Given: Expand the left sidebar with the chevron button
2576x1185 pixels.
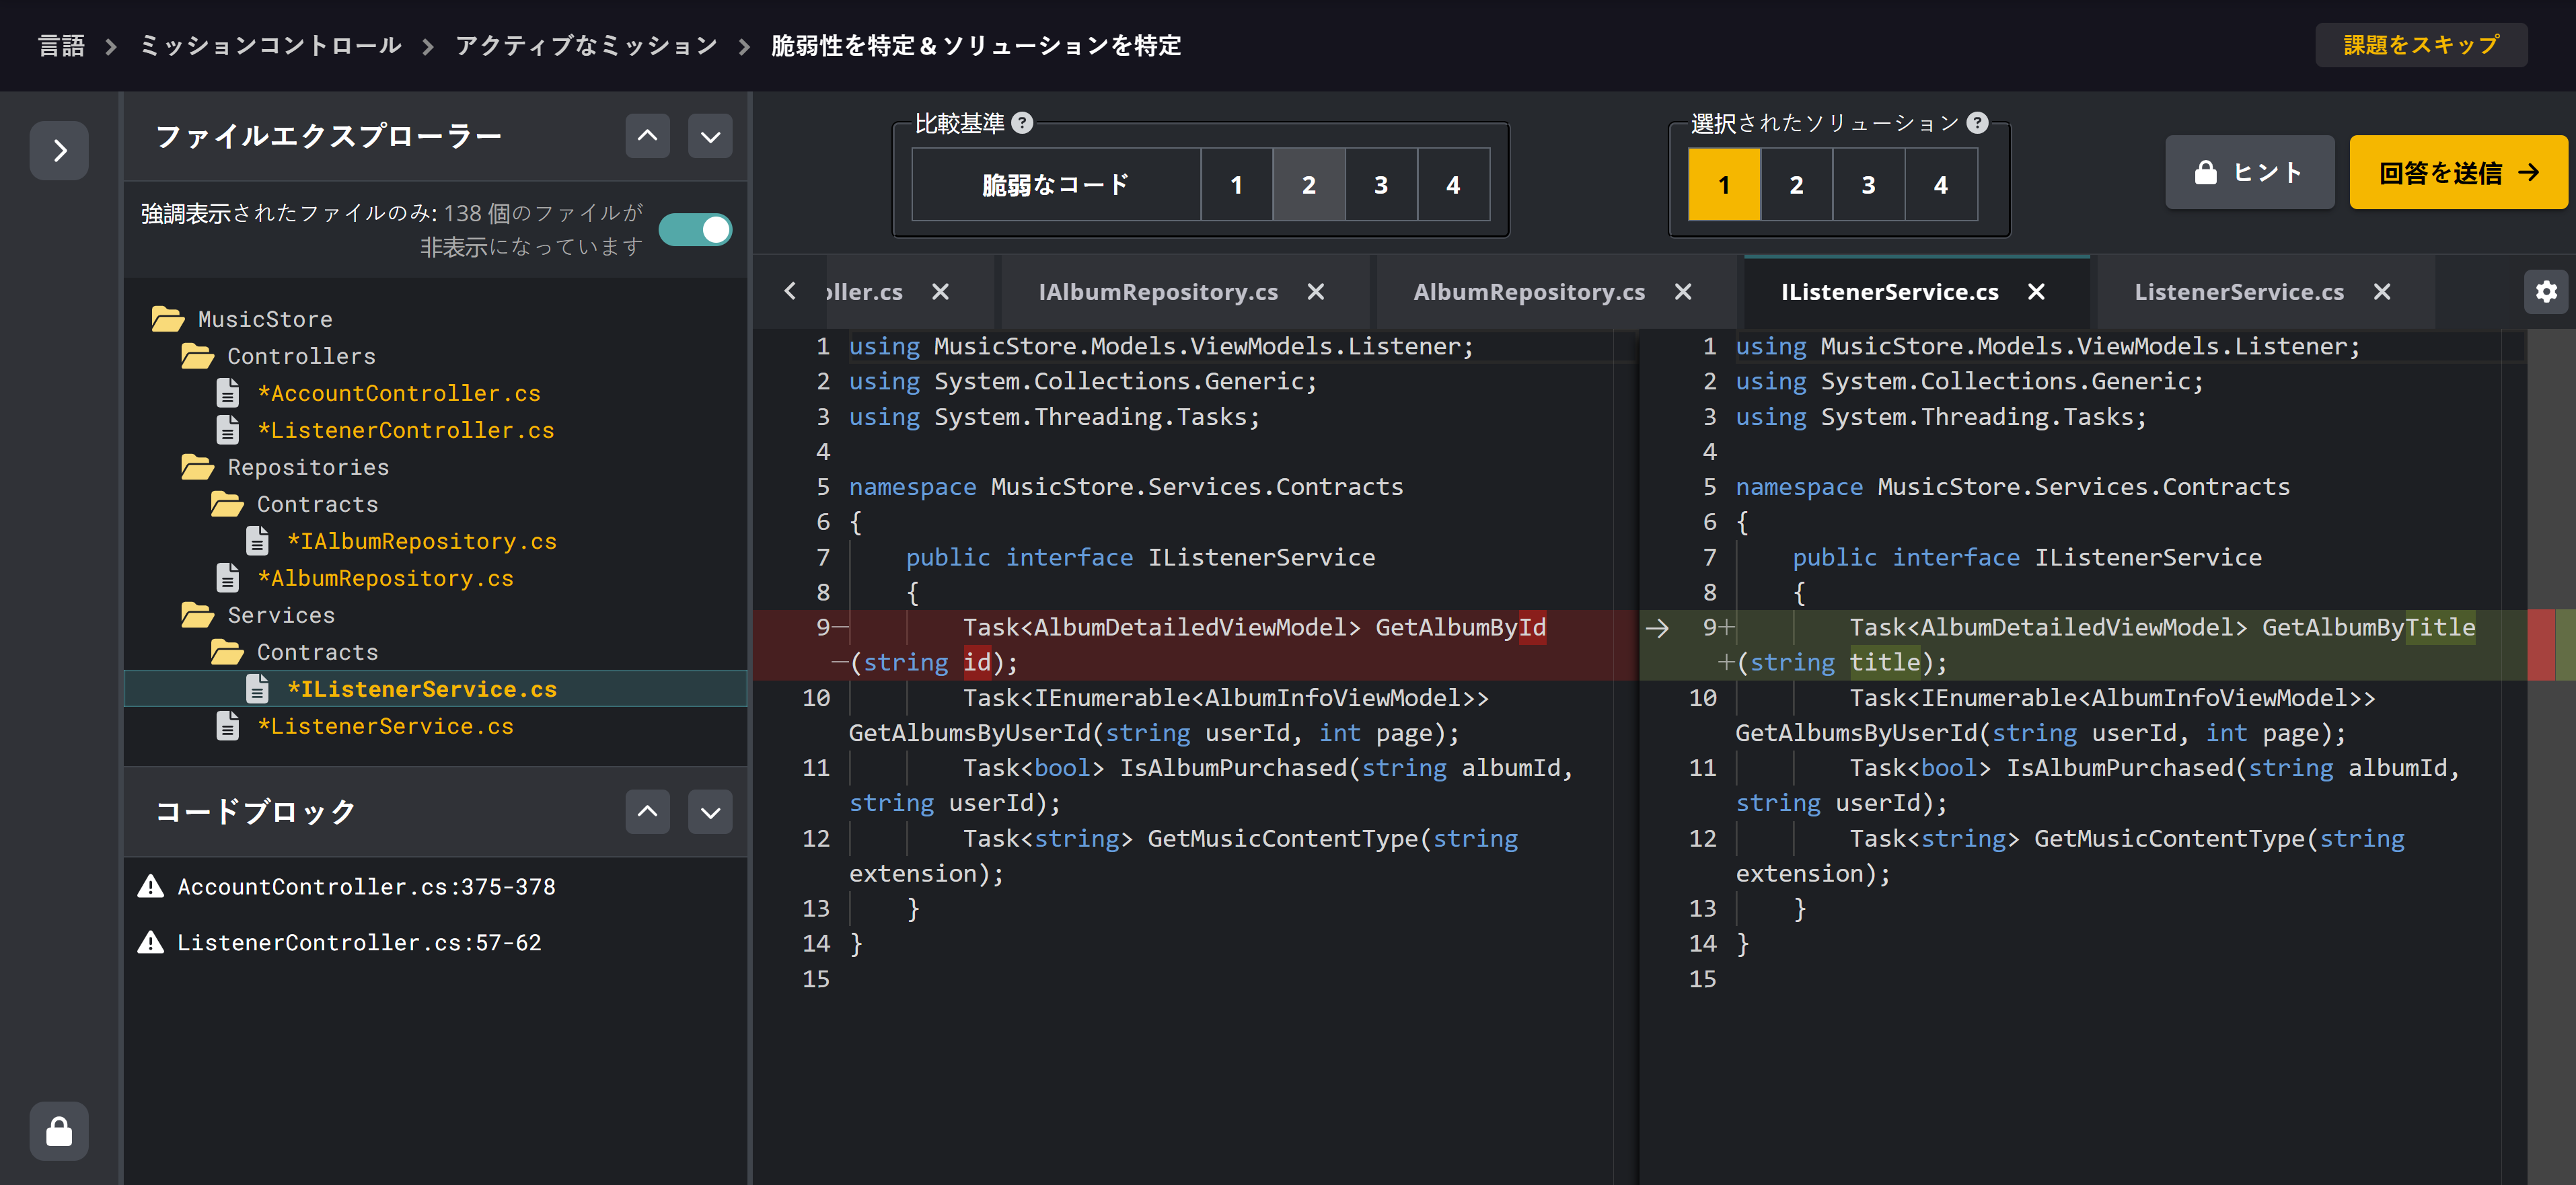Looking at the screenshot, I should [x=59, y=151].
